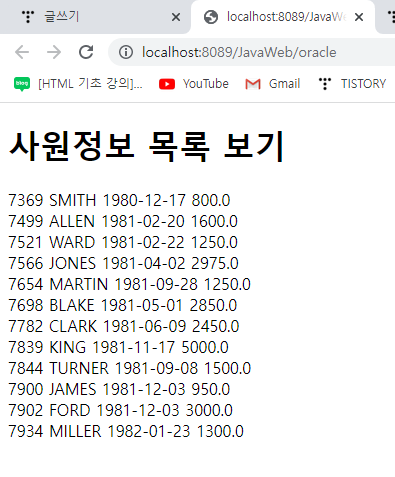The height and width of the screenshot is (477, 395).
Task: Click the Gmail envelope icon
Action: click(x=253, y=84)
